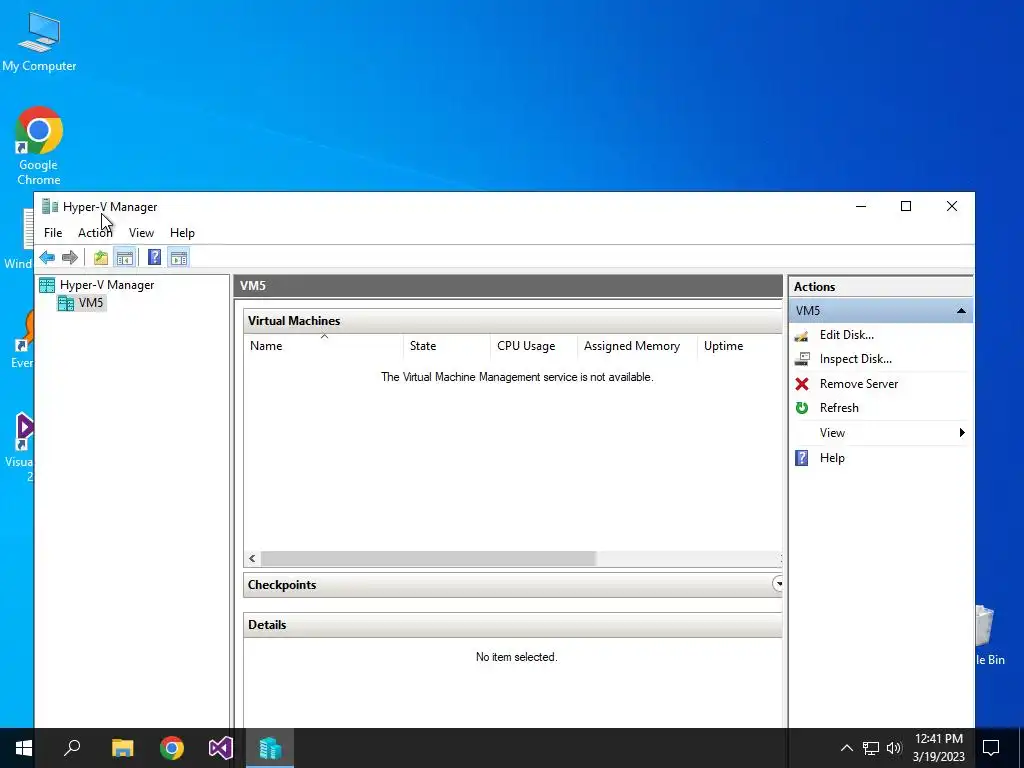The width and height of the screenshot is (1024, 768).
Task: Open Help from the Actions pane
Action: [832, 458]
